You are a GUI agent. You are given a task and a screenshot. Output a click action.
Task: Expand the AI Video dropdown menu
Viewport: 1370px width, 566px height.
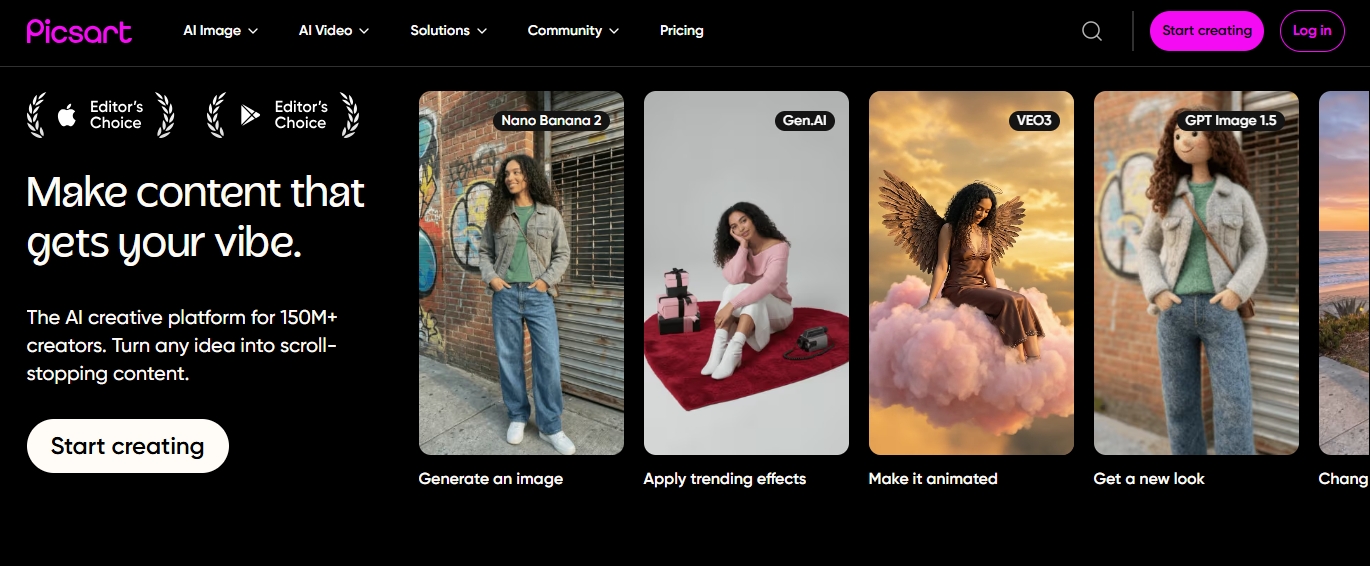coord(334,31)
